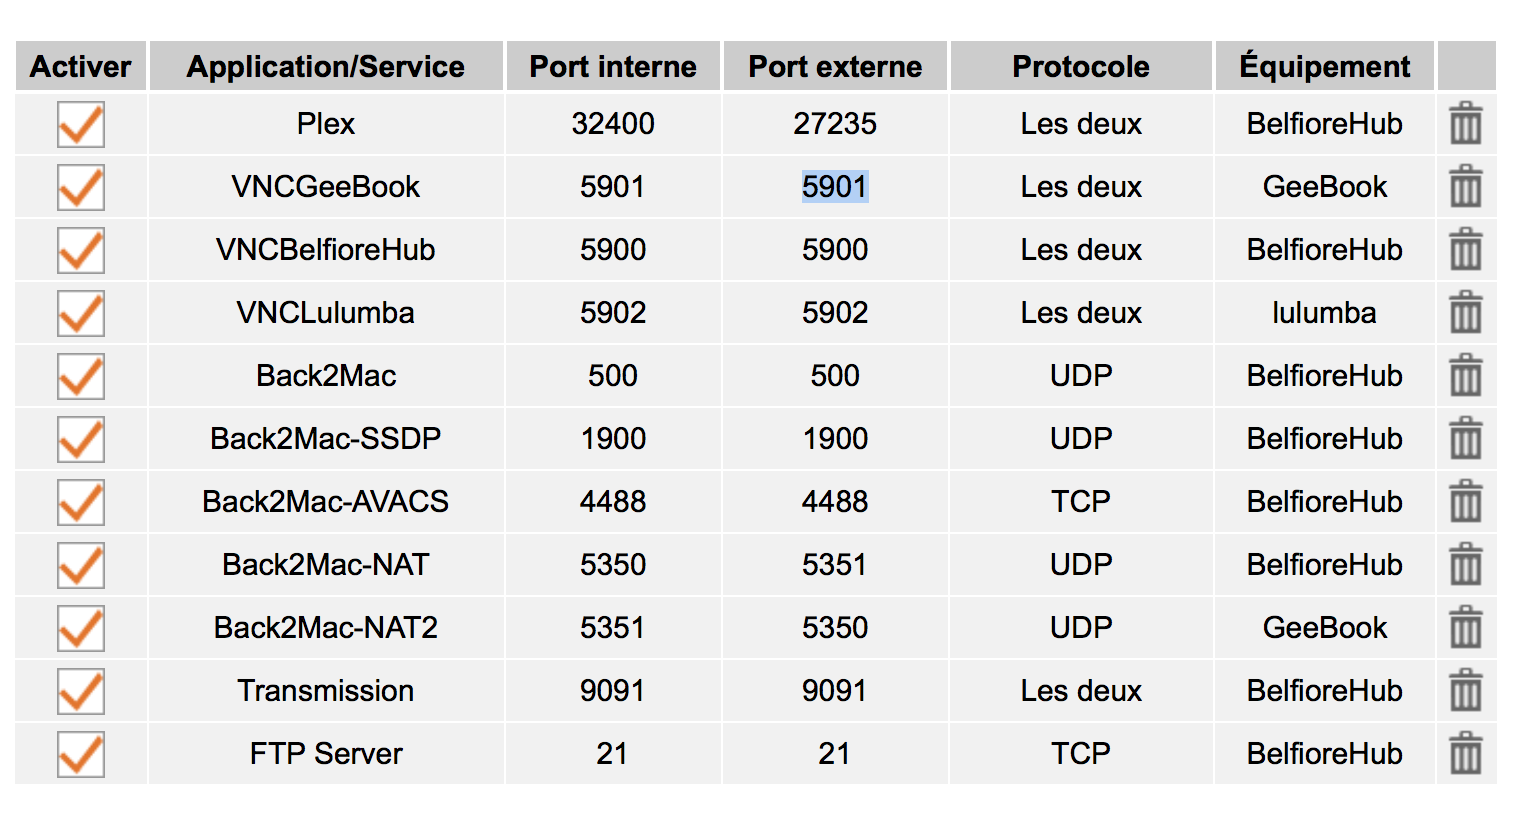The height and width of the screenshot is (818, 1524).
Task: Click the VNCLulumba service name
Action: tap(326, 313)
